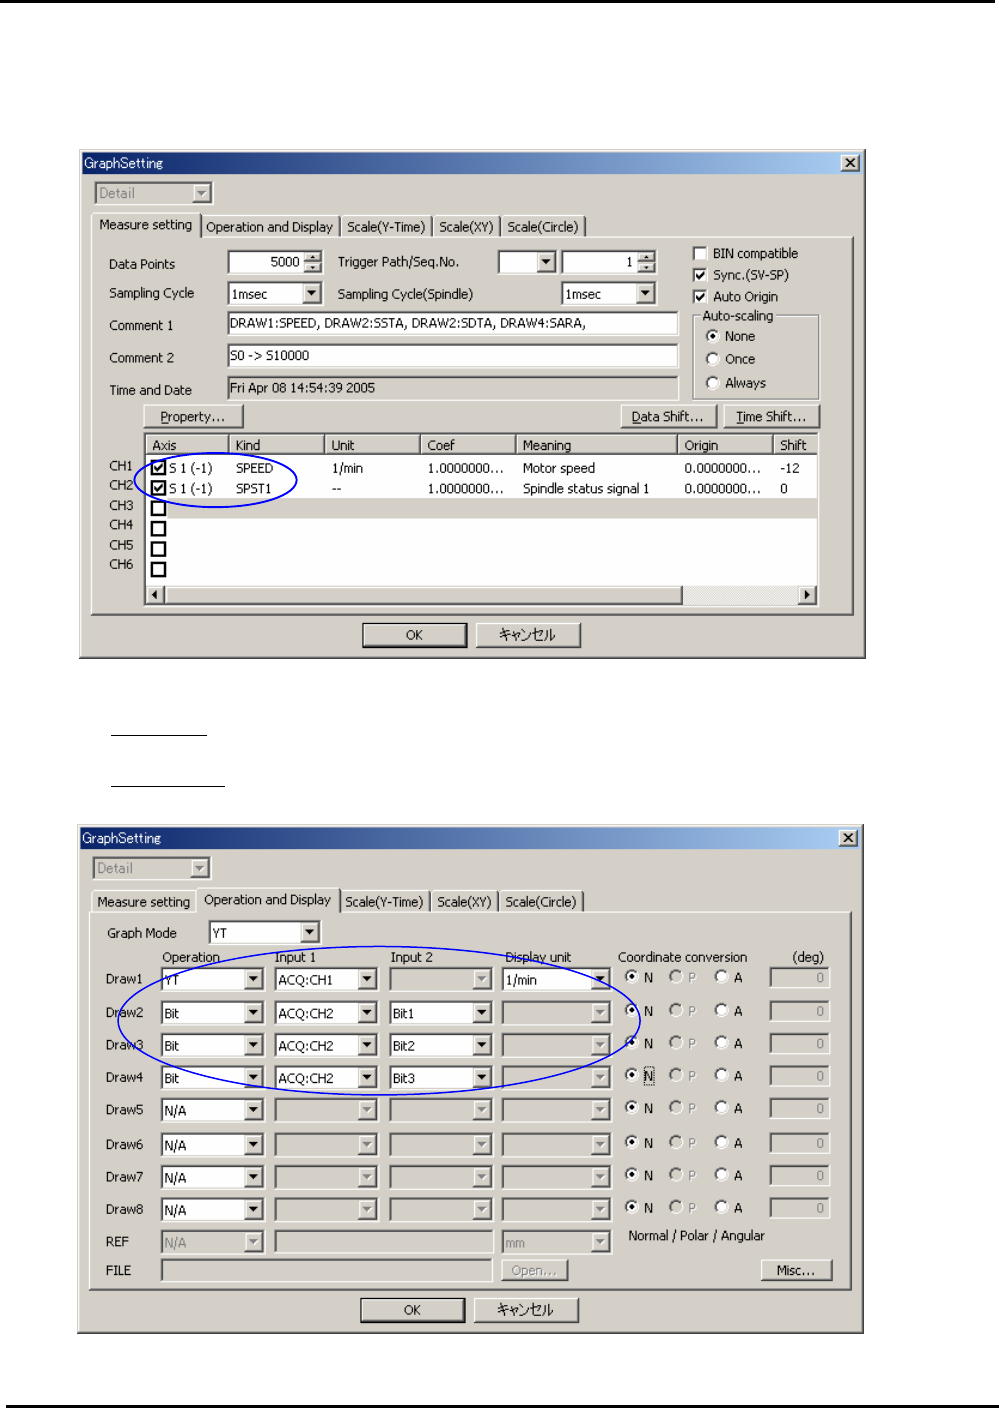This screenshot has width=999, height=1408.
Task: Choose Always for auto-scaling
Action: (712, 383)
